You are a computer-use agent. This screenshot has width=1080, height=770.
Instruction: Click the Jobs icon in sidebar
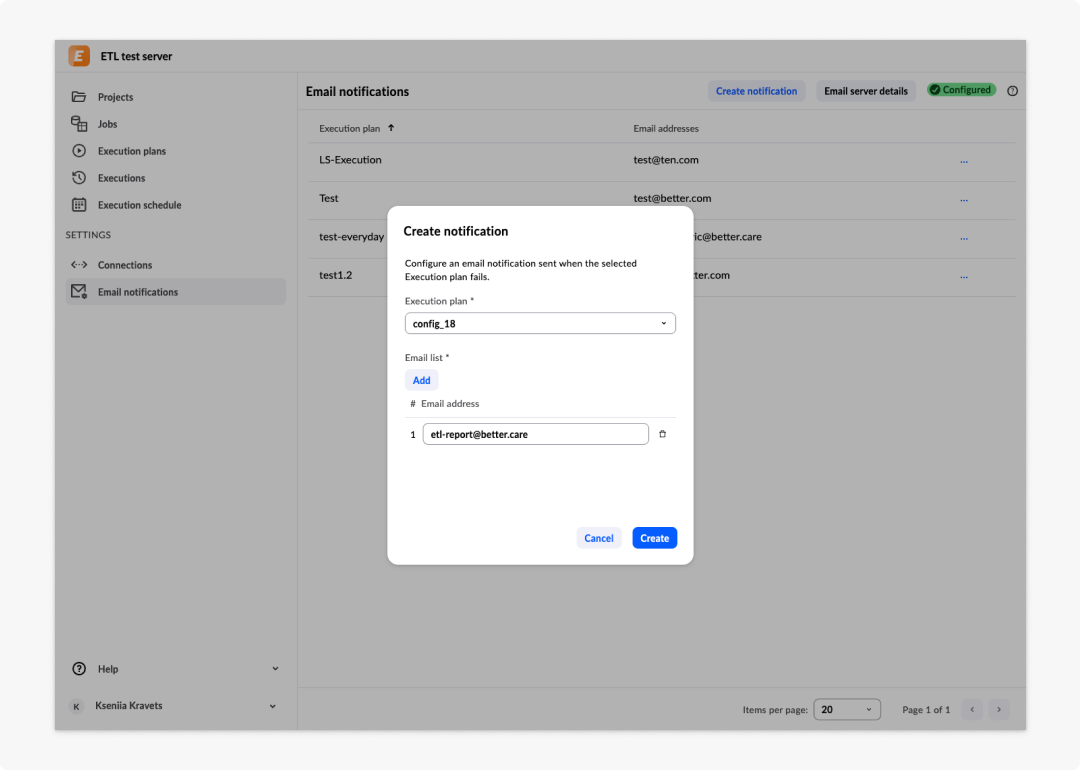[x=79, y=123]
